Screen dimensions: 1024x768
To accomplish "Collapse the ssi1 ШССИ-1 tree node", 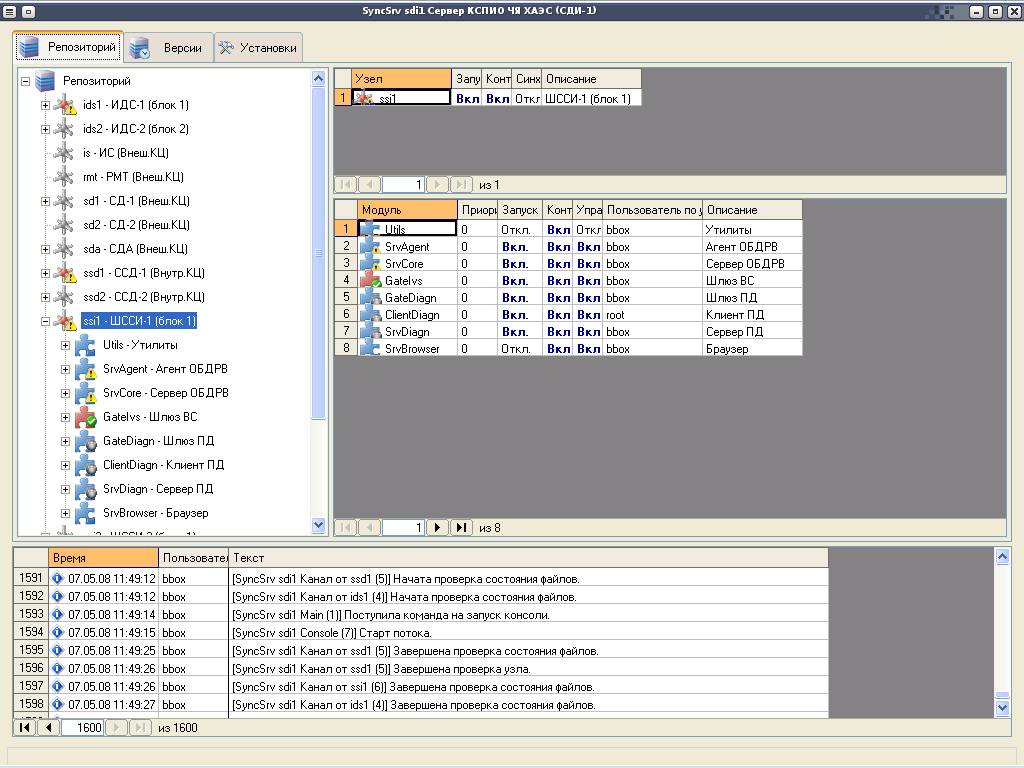I will [x=46, y=321].
